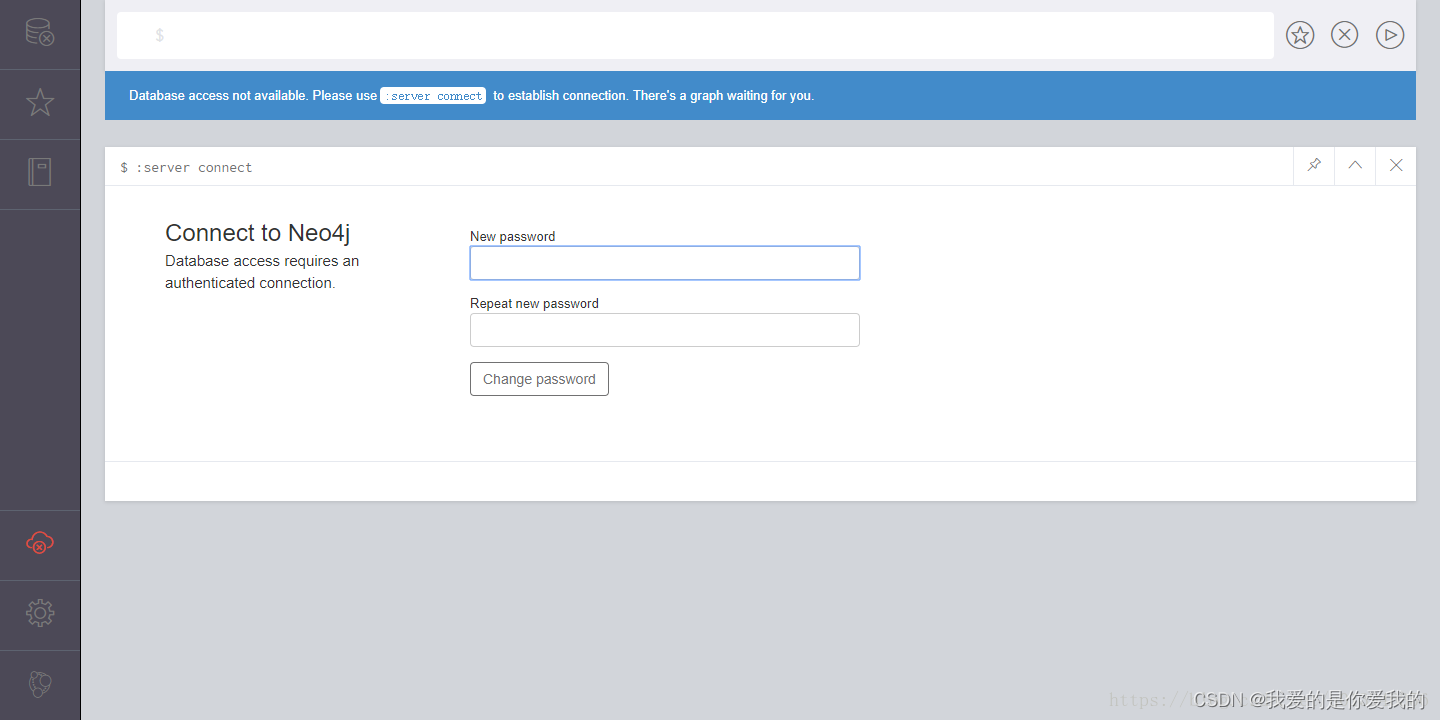Open the Favorites star in sidebar
The height and width of the screenshot is (720, 1440).
40,102
